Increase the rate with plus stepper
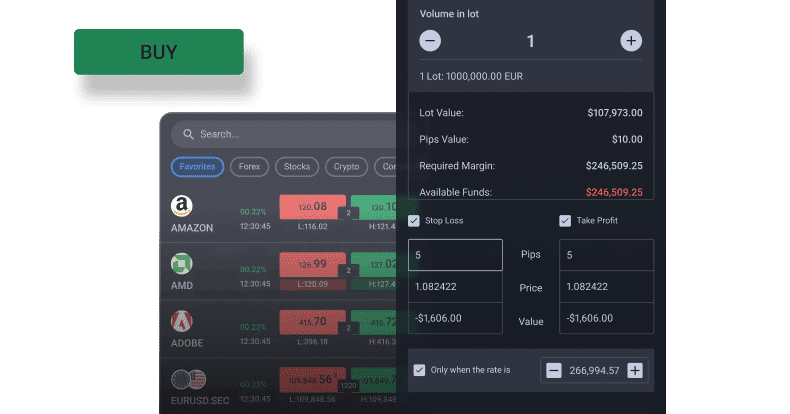The height and width of the screenshot is (414, 790). (x=635, y=371)
